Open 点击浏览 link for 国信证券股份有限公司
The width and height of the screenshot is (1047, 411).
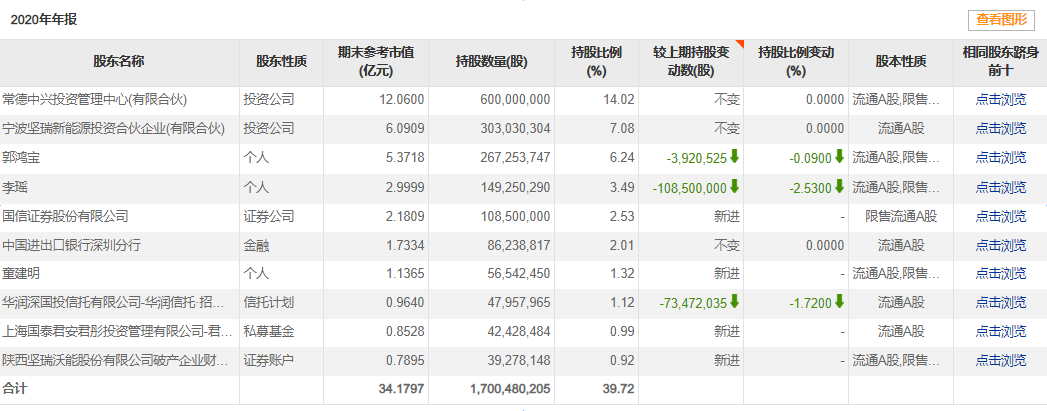click(x=1000, y=216)
